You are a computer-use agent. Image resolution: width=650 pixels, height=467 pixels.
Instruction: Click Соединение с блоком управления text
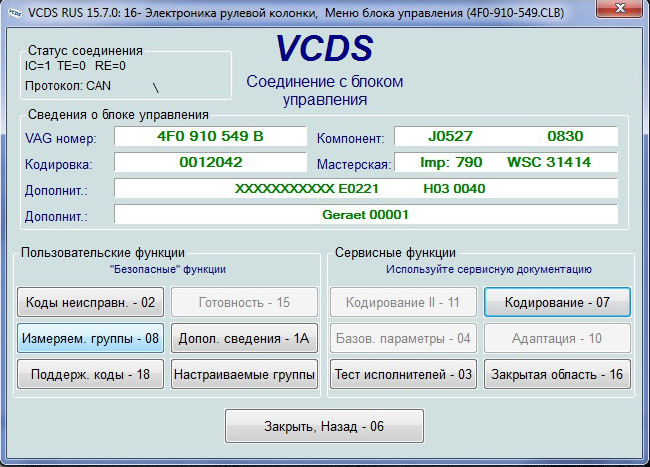325,90
